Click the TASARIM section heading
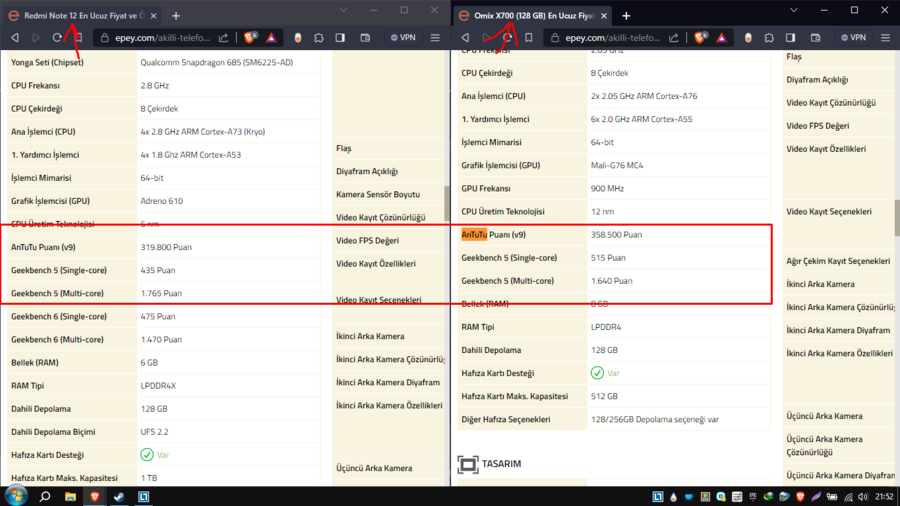 pyautogui.click(x=501, y=464)
